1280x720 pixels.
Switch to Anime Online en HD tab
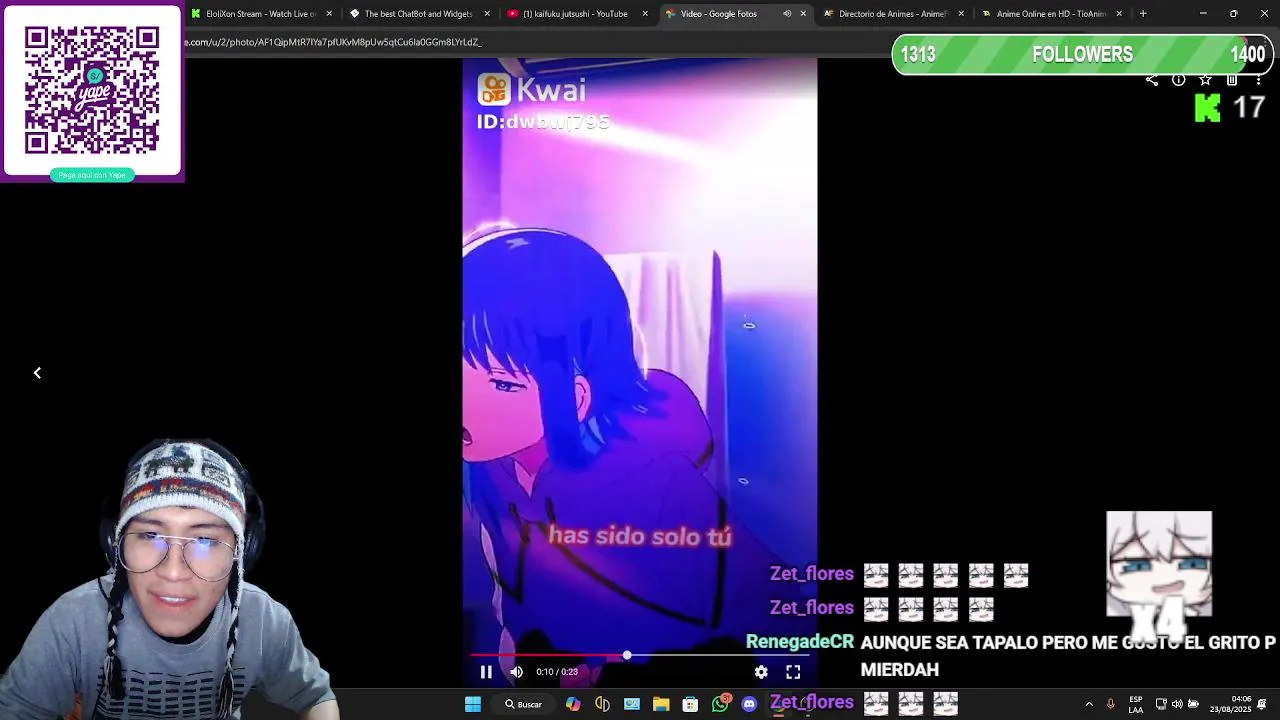pos(1050,14)
